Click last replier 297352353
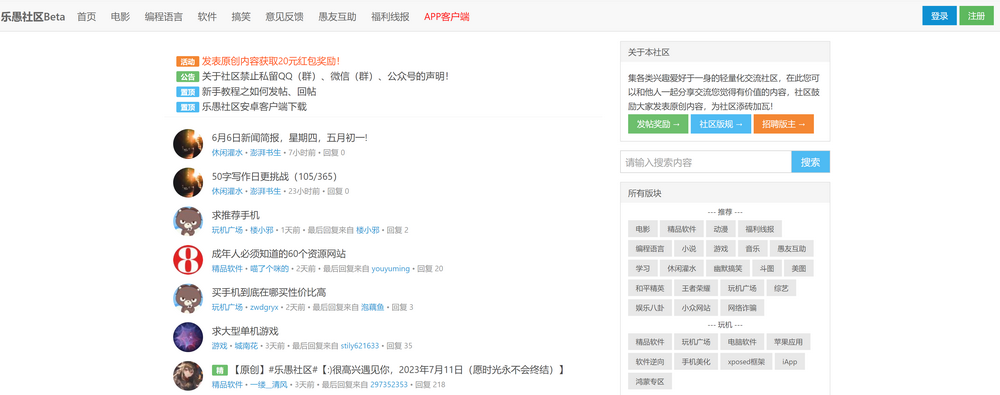 [389, 385]
